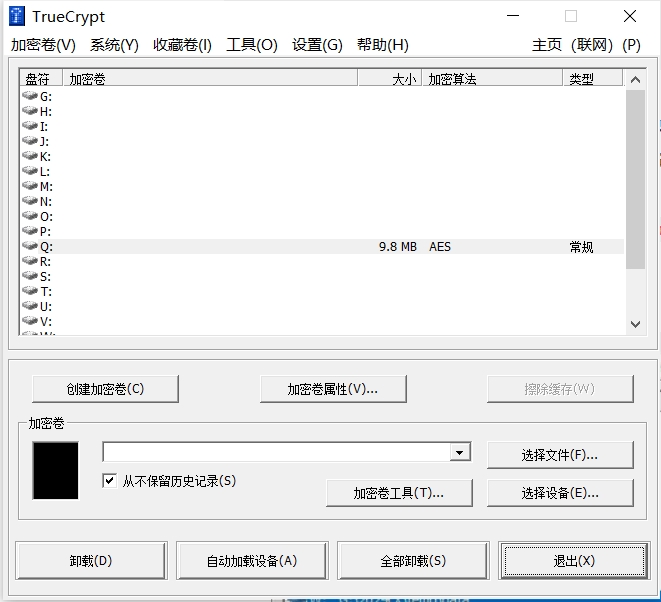Click the drive icon next to G:
The image size is (661, 602).
(30, 96)
